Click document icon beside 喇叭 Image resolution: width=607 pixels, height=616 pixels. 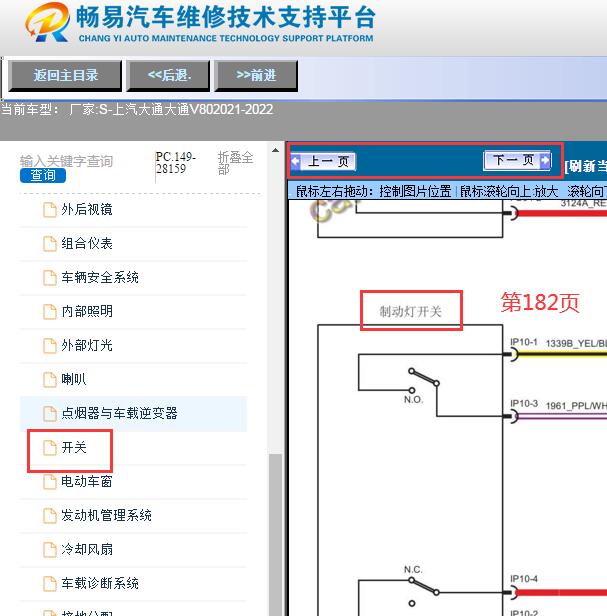click(50, 380)
